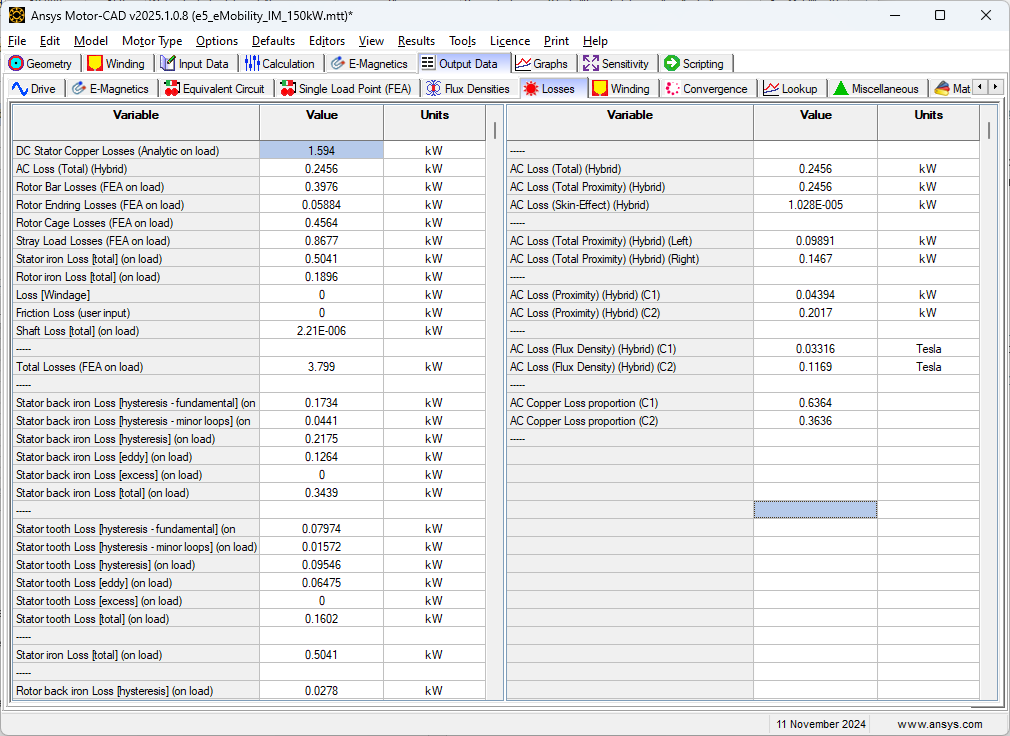Select Stator back iron Loss [total] (on load) row
This screenshot has height=736, width=1010.
249,493
